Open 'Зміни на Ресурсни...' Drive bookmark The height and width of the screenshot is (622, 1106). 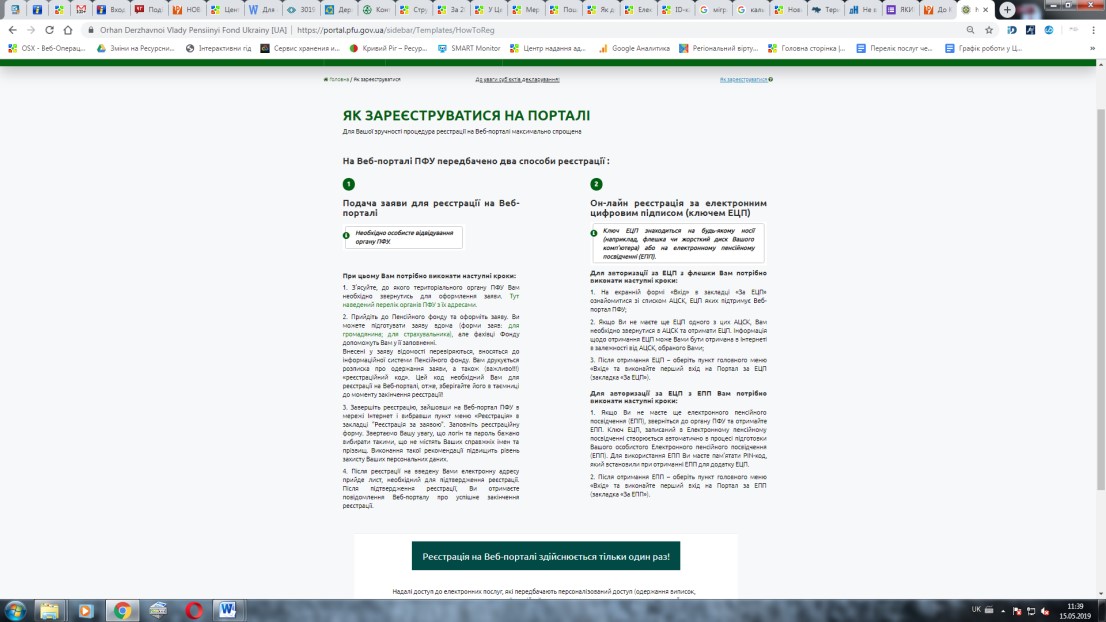click(x=135, y=49)
